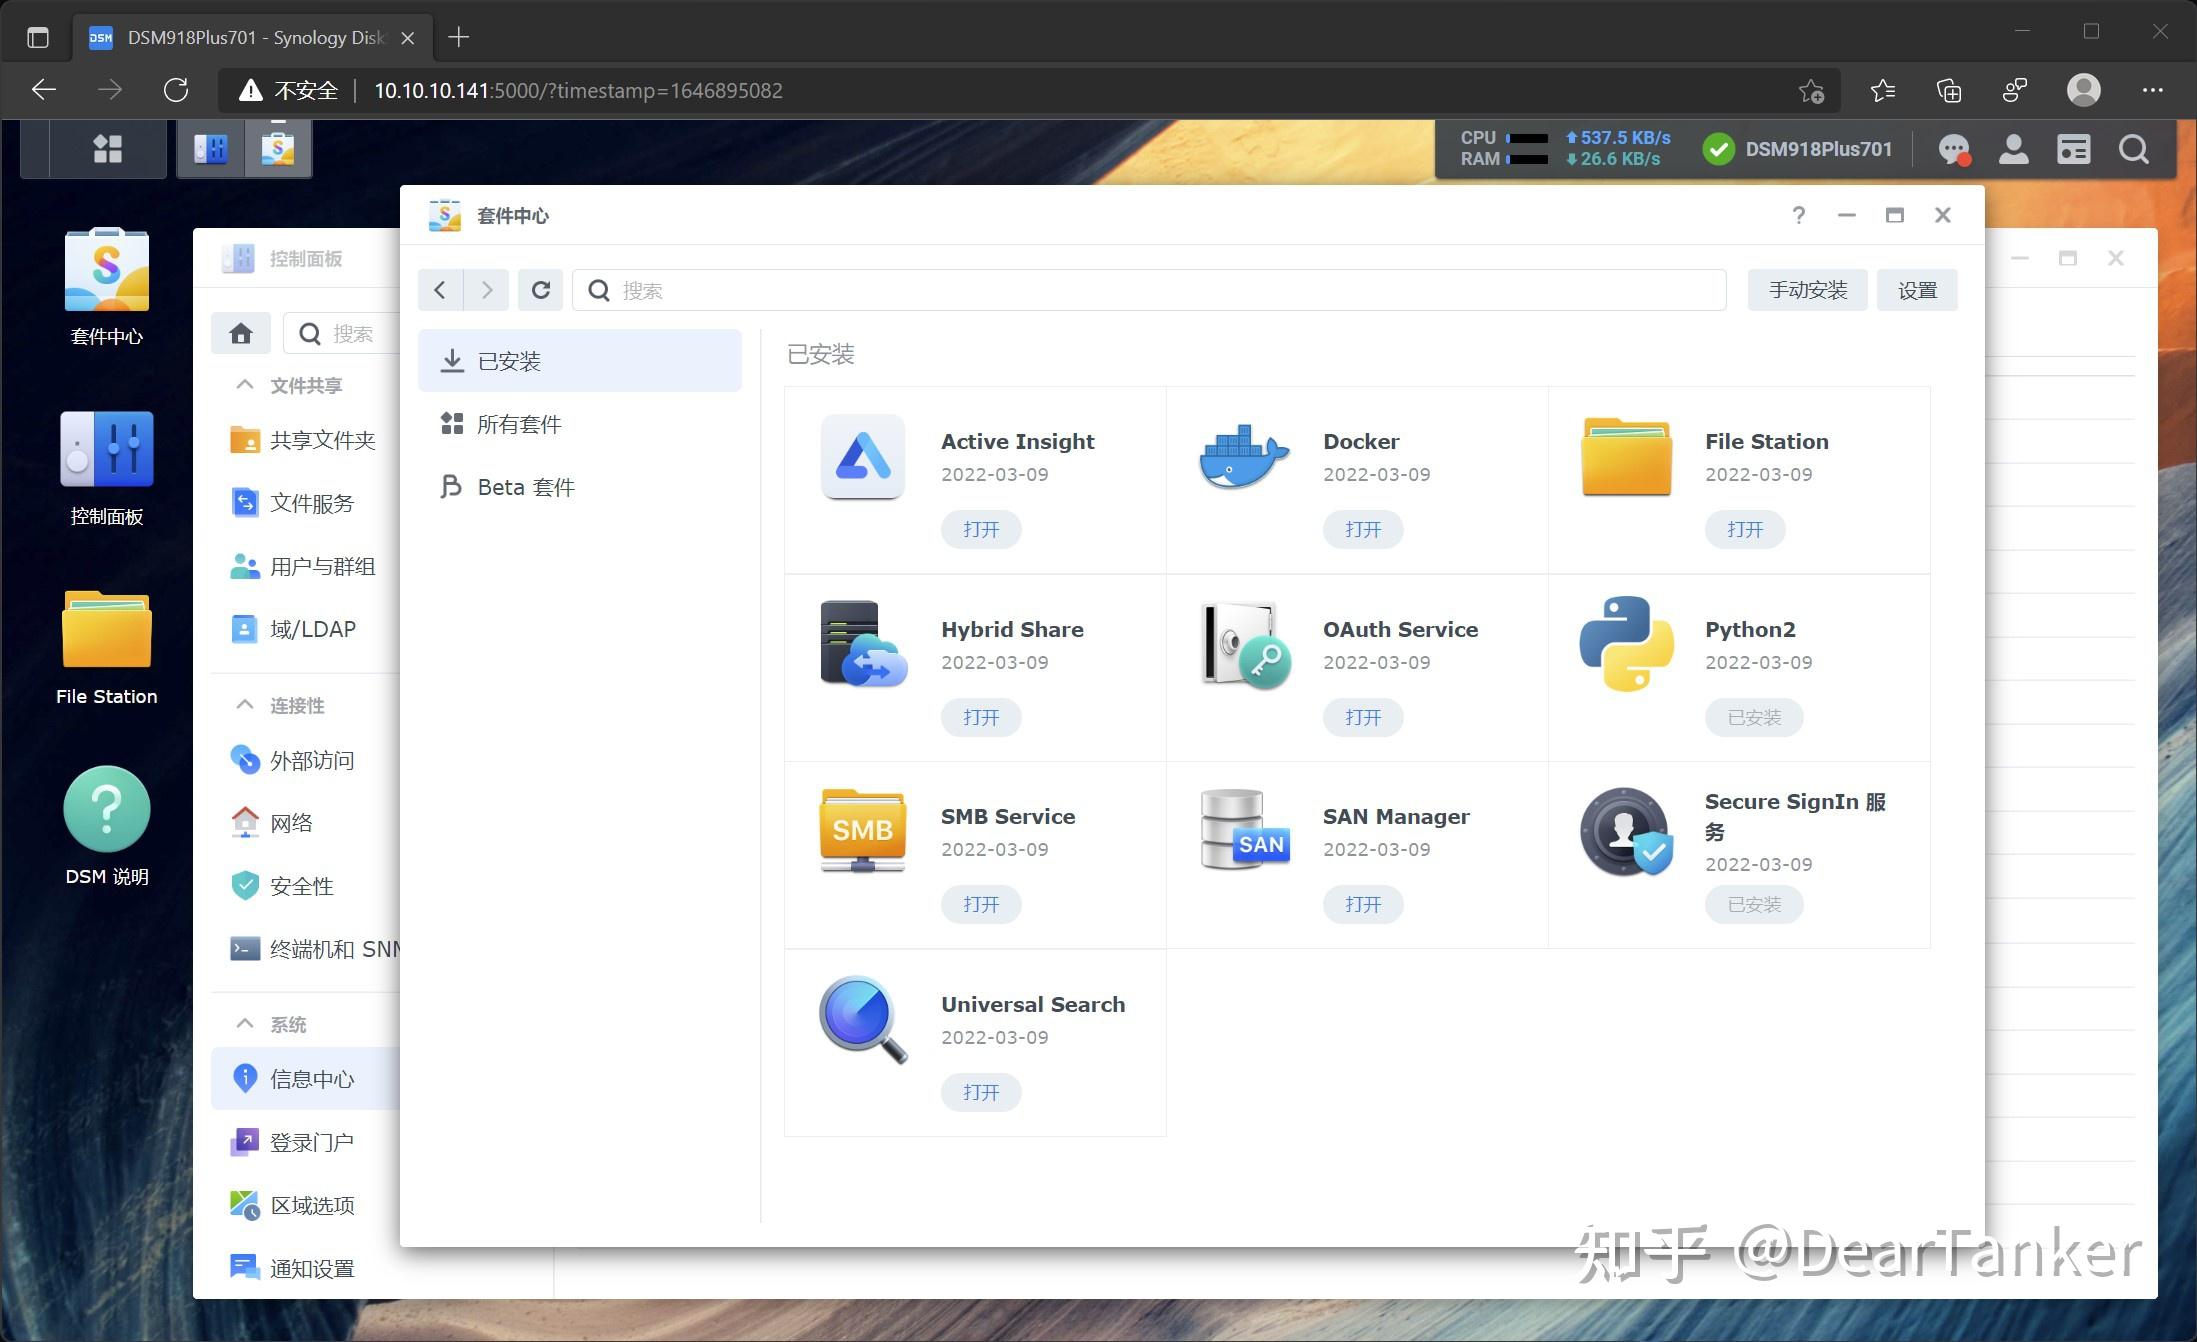Open 用户与群组 in Control Panel
The image size is (2197, 1342).
point(306,566)
